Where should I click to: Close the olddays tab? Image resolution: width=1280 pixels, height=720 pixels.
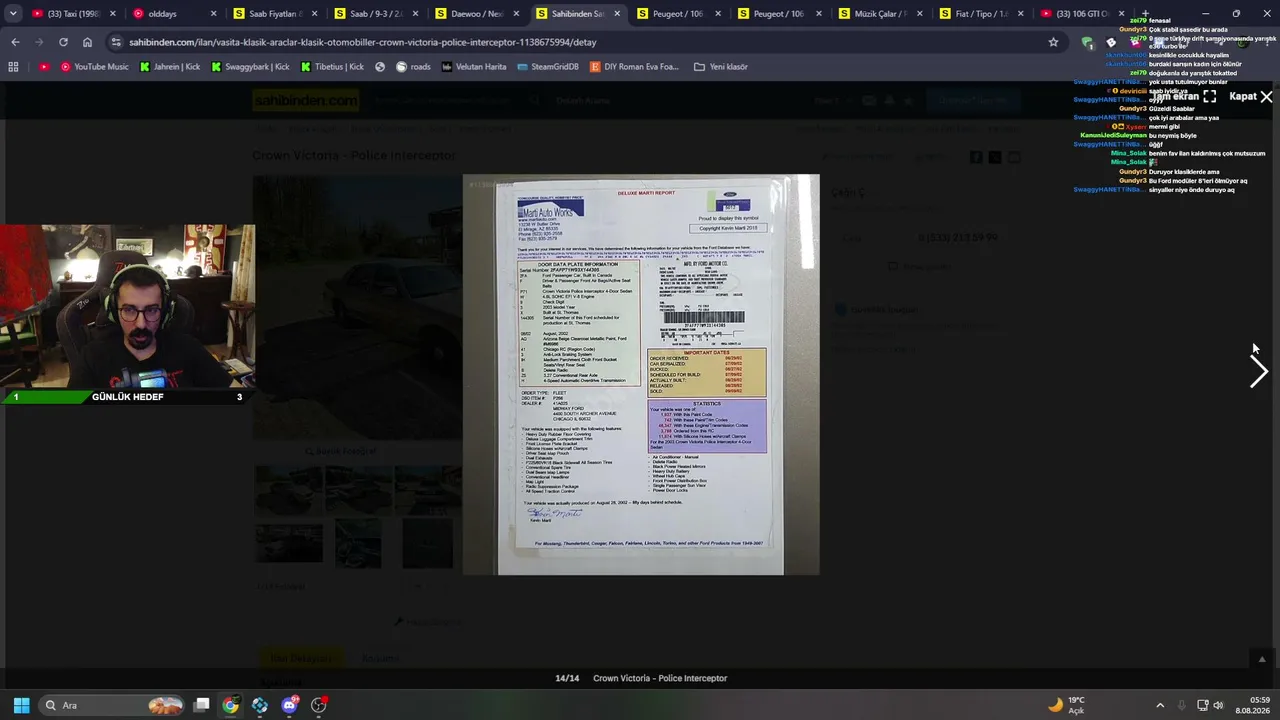213,14
